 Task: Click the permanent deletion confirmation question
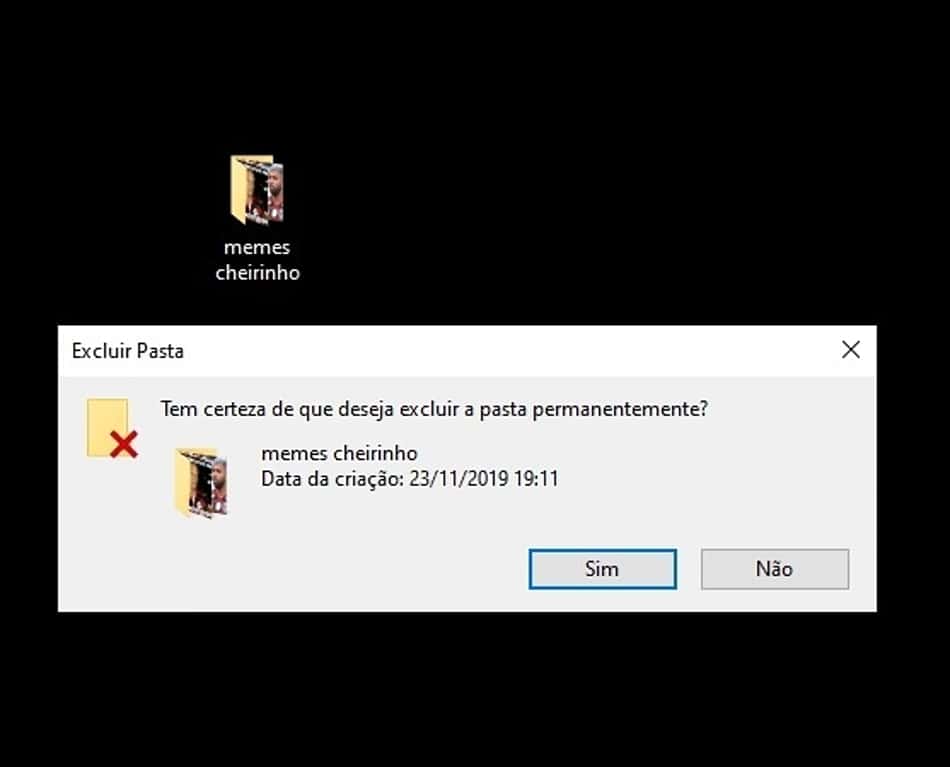pos(434,409)
